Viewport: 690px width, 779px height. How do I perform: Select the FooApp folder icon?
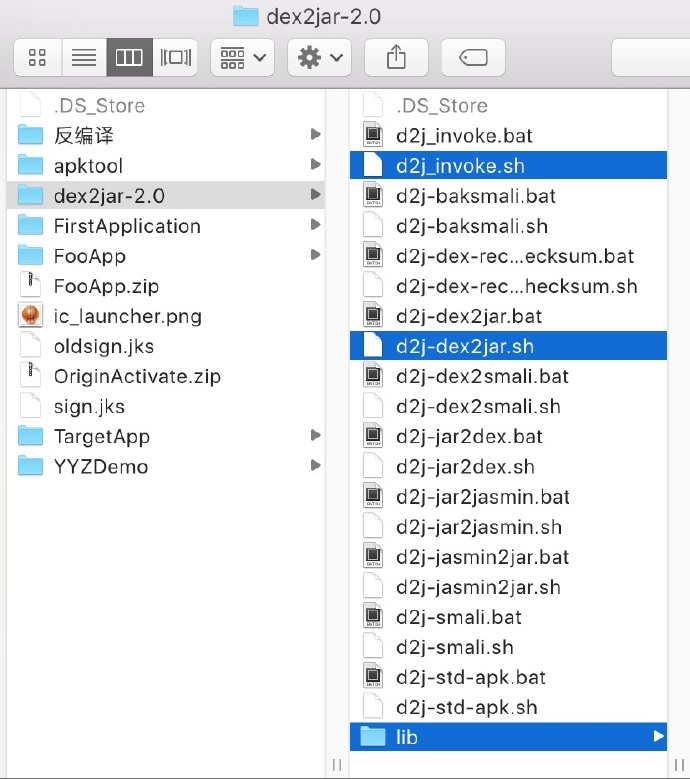coord(30,256)
